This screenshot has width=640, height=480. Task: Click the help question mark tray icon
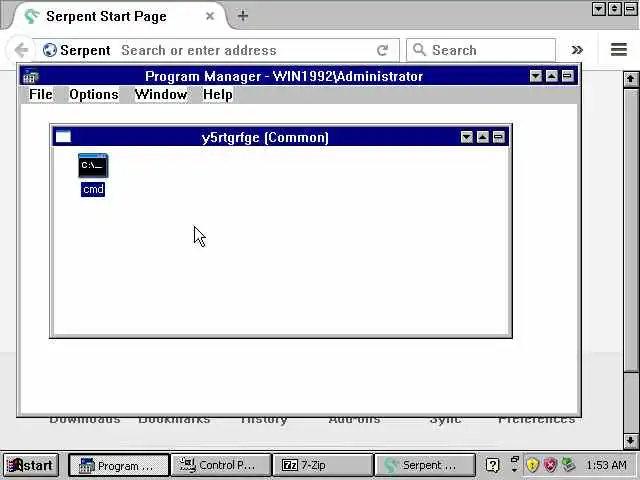[493, 465]
